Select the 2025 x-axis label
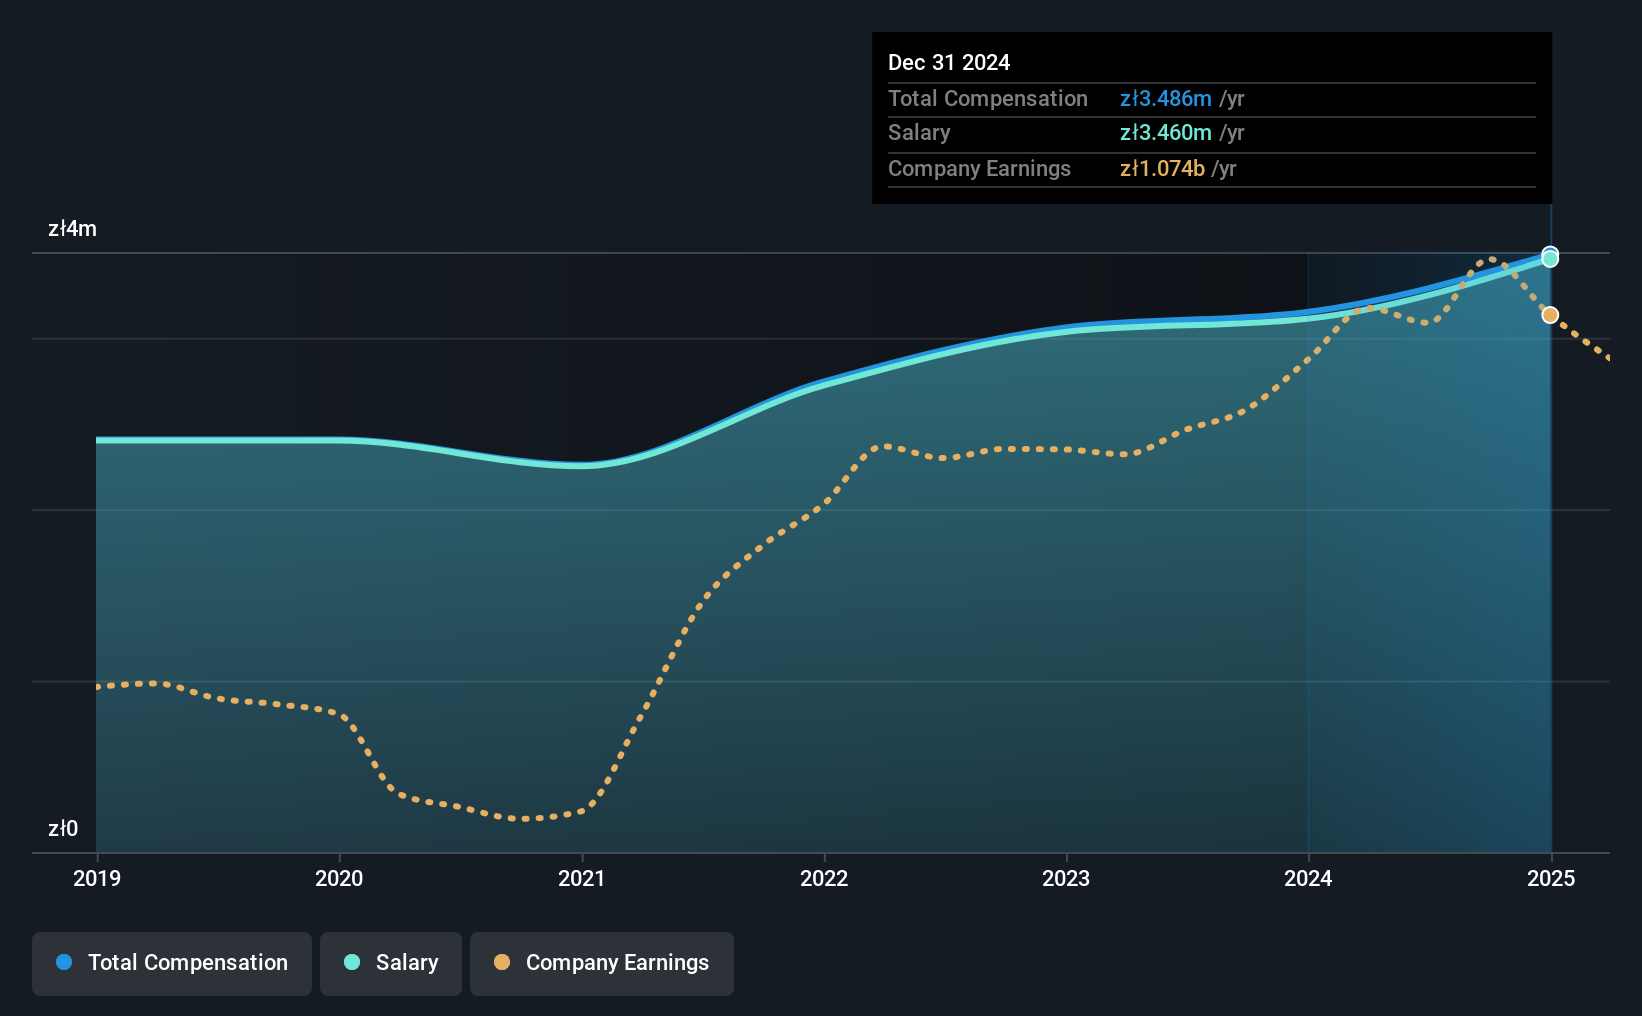This screenshot has height=1016, width=1642. tap(1551, 878)
